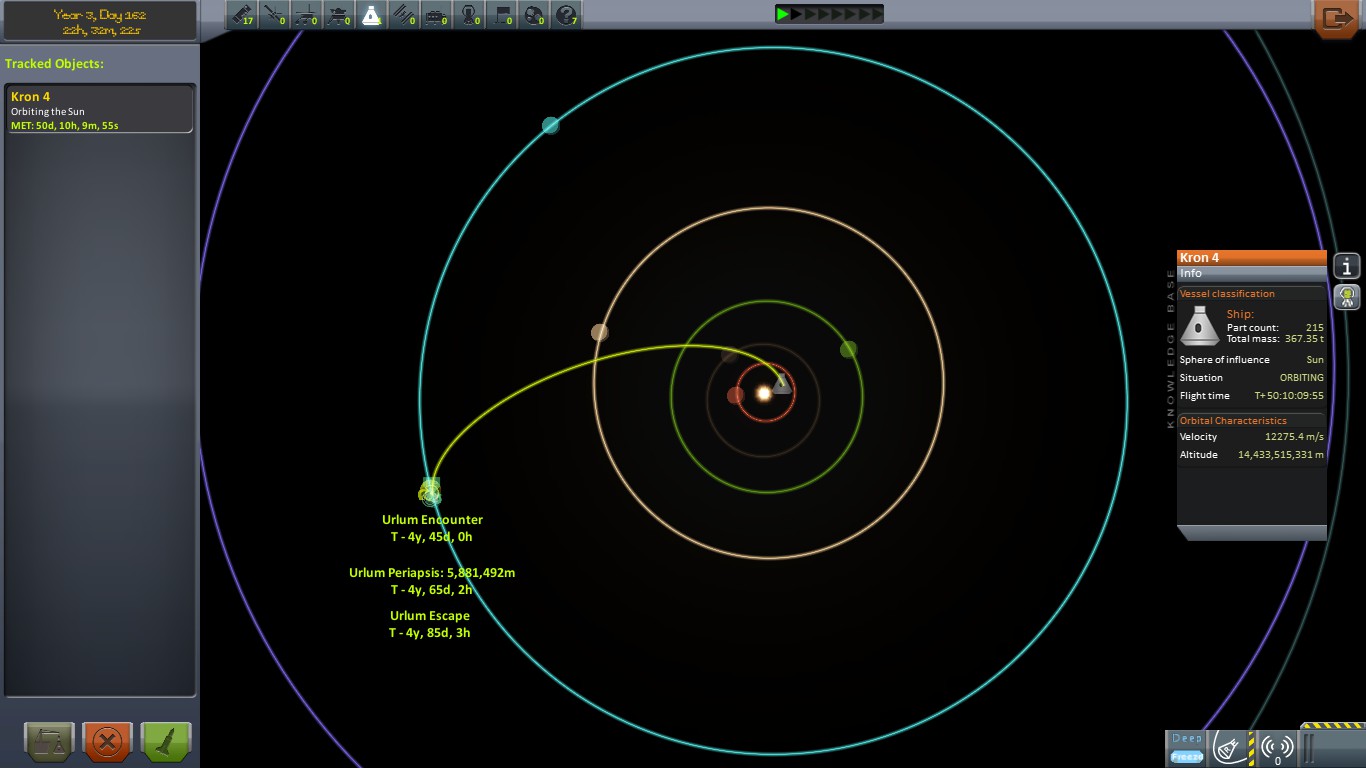Screen dimensions: 1366x768
Task: Click the Sun at the center
Action: 764,393
